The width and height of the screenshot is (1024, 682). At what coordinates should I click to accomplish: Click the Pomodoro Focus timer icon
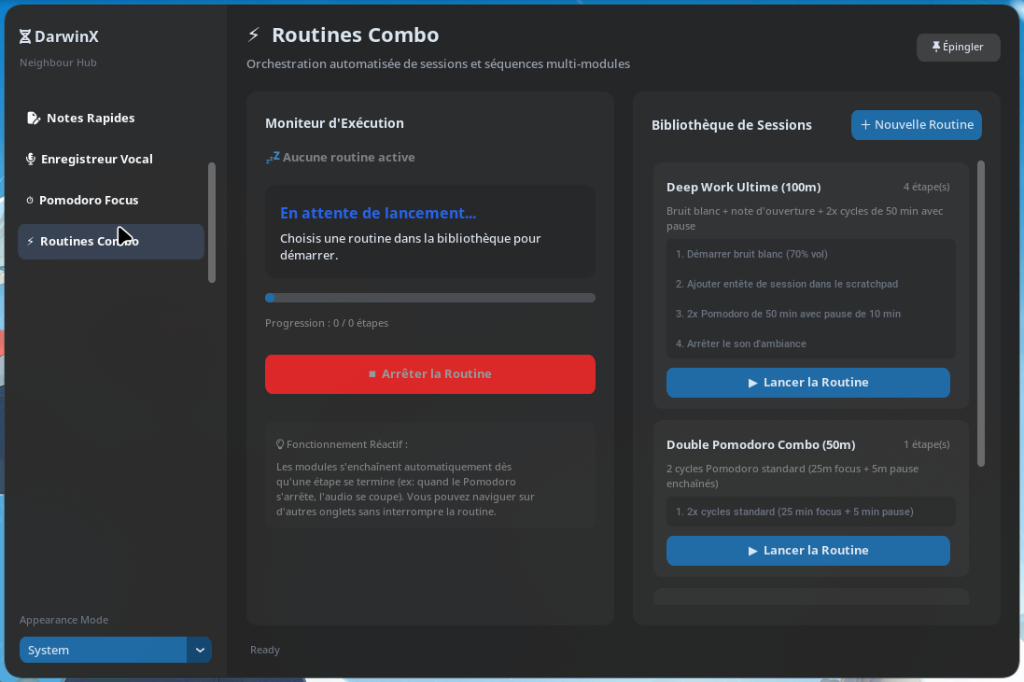[29, 201]
